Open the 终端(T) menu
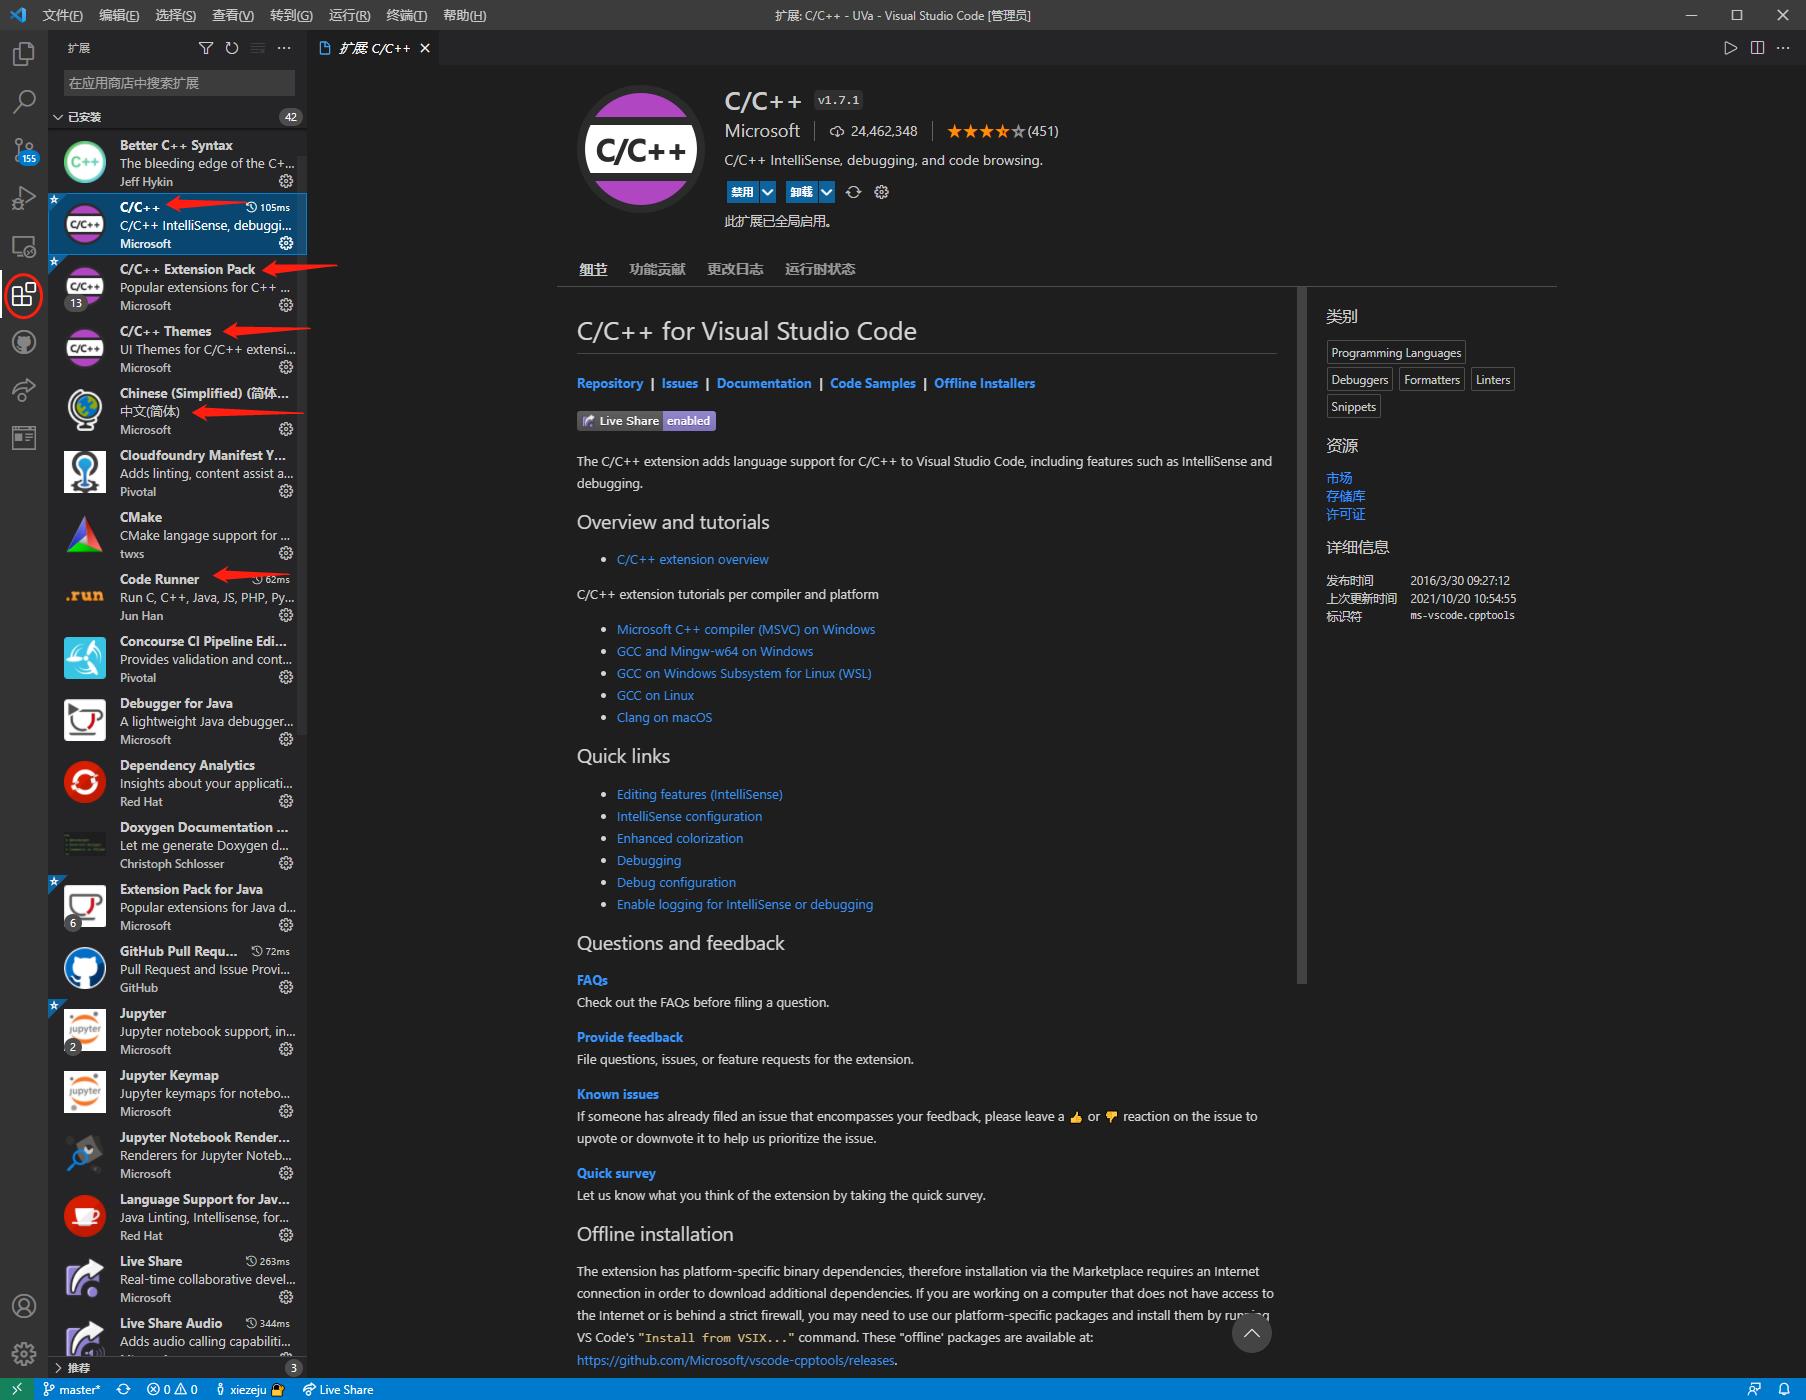This screenshot has width=1806, height=1400. (406, 15)
